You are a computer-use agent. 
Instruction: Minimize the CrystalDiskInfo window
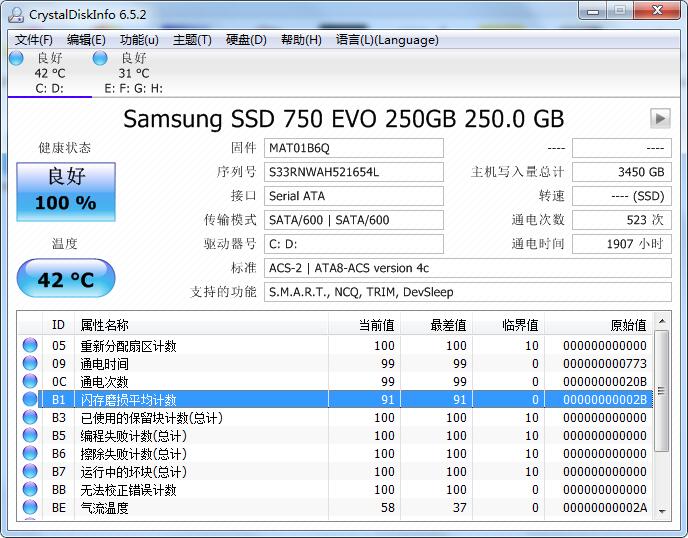click(x=592, y=11)
